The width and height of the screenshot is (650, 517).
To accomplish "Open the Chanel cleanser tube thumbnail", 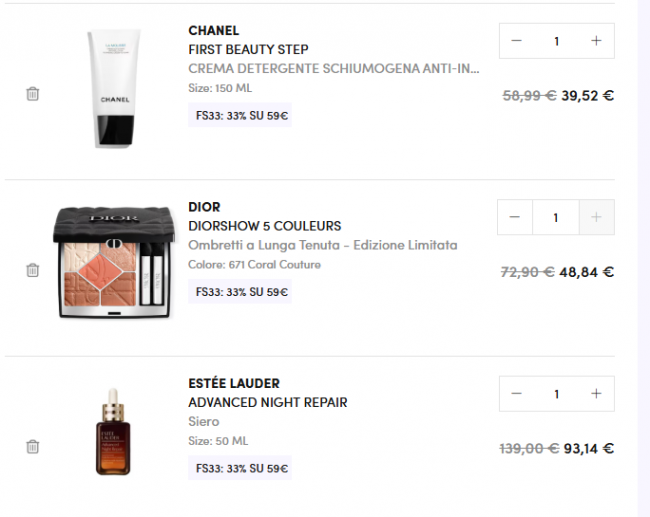I will tap(114, 88).
